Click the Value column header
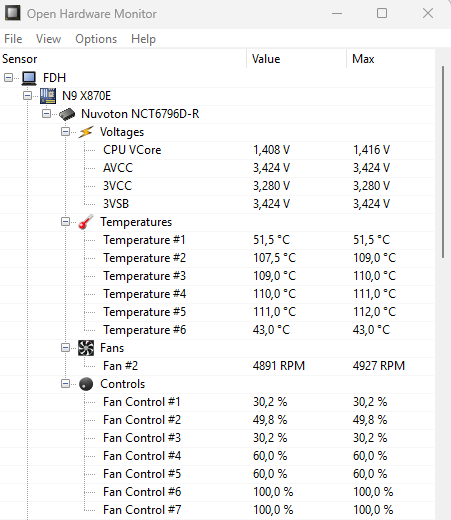This screenshot has height=520, width=451. tap(296, 59)
